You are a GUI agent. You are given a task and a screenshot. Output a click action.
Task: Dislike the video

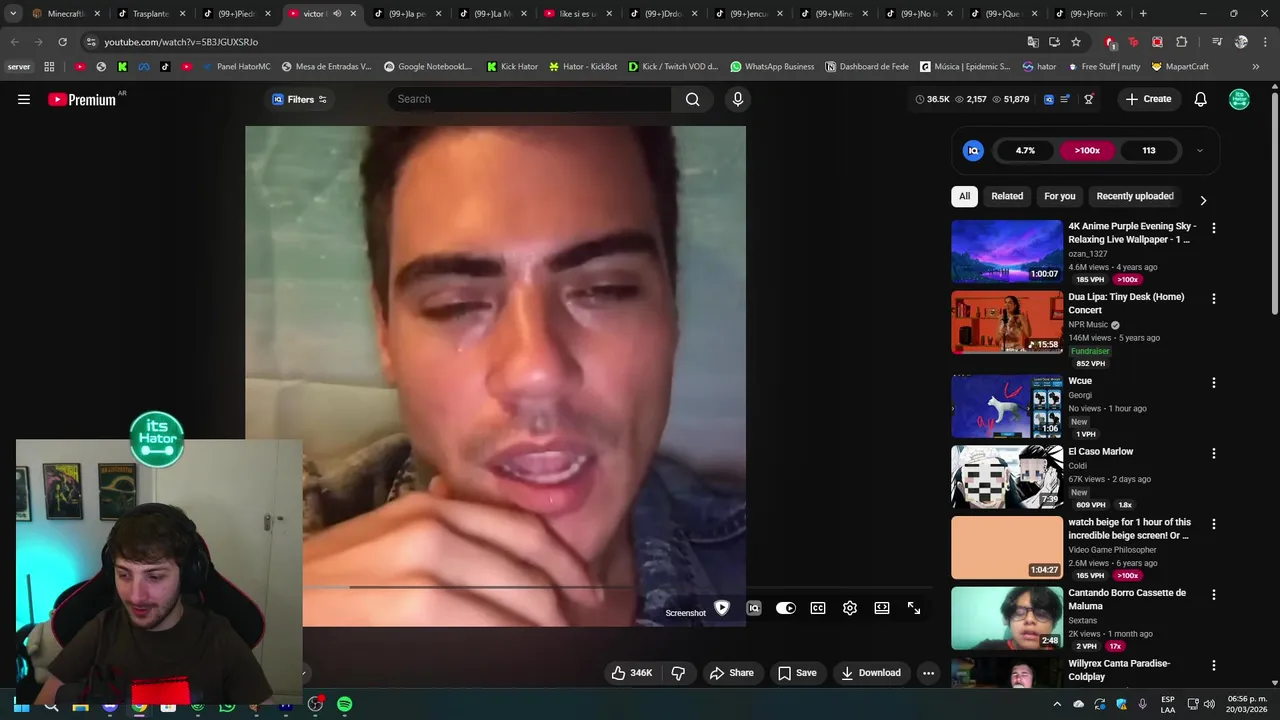(x=678, y=673)
